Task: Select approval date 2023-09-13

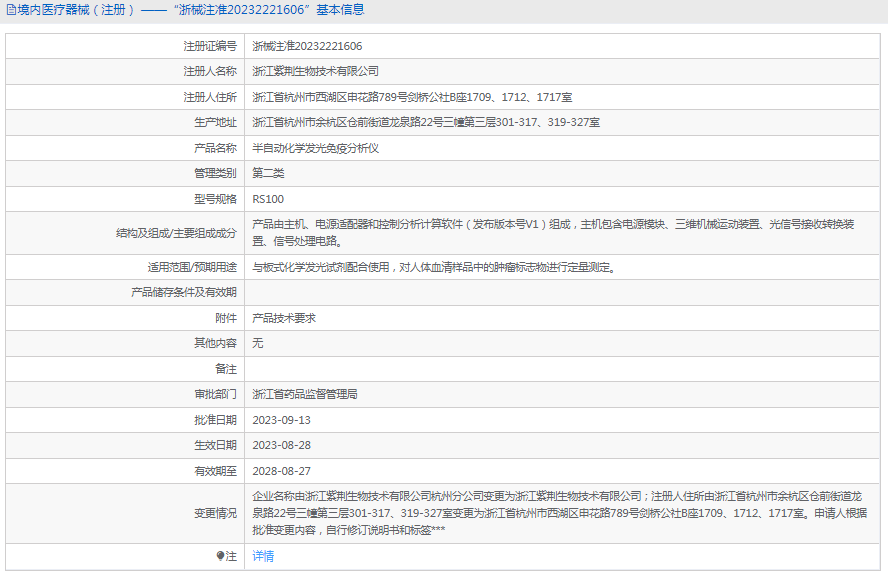Action: 281,420
